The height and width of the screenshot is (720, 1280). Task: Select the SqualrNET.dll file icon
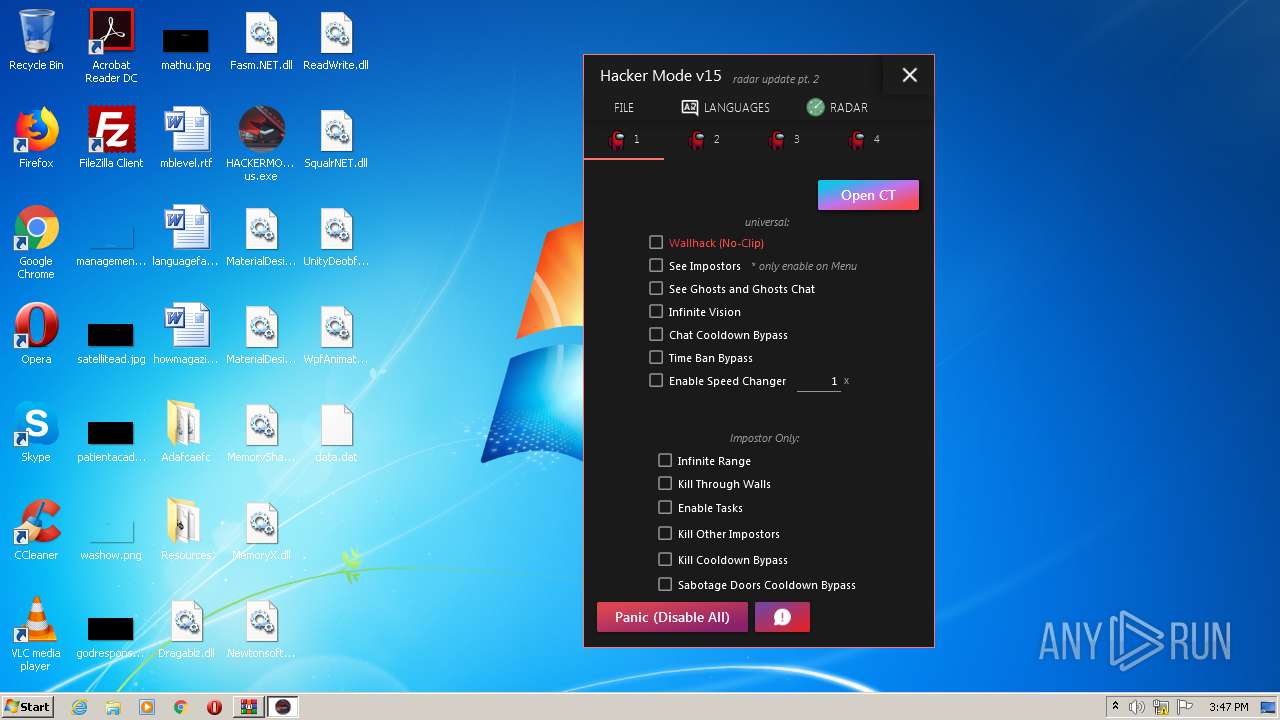[336, 138]
